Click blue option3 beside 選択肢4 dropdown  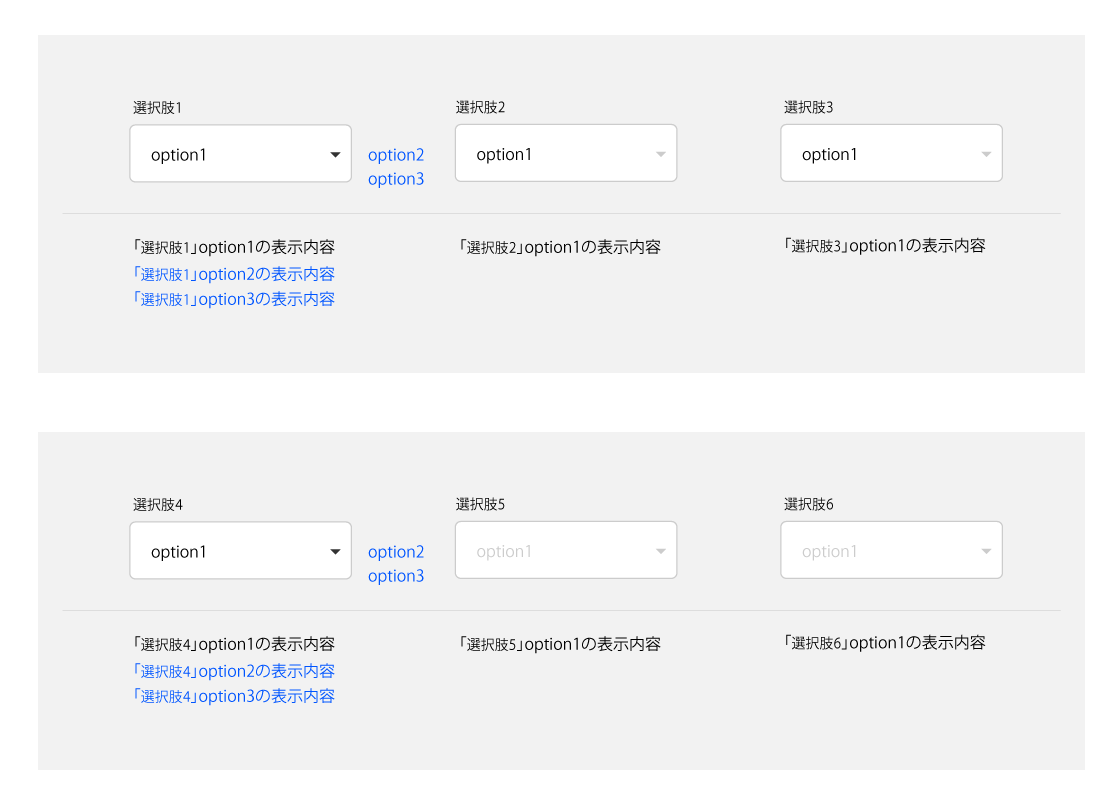(396, 576)
